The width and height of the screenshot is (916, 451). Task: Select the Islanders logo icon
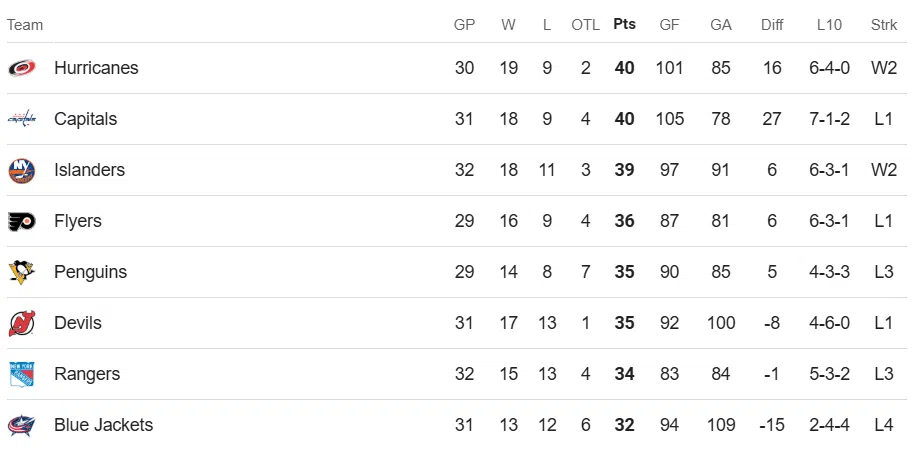[x=22, y=170]
